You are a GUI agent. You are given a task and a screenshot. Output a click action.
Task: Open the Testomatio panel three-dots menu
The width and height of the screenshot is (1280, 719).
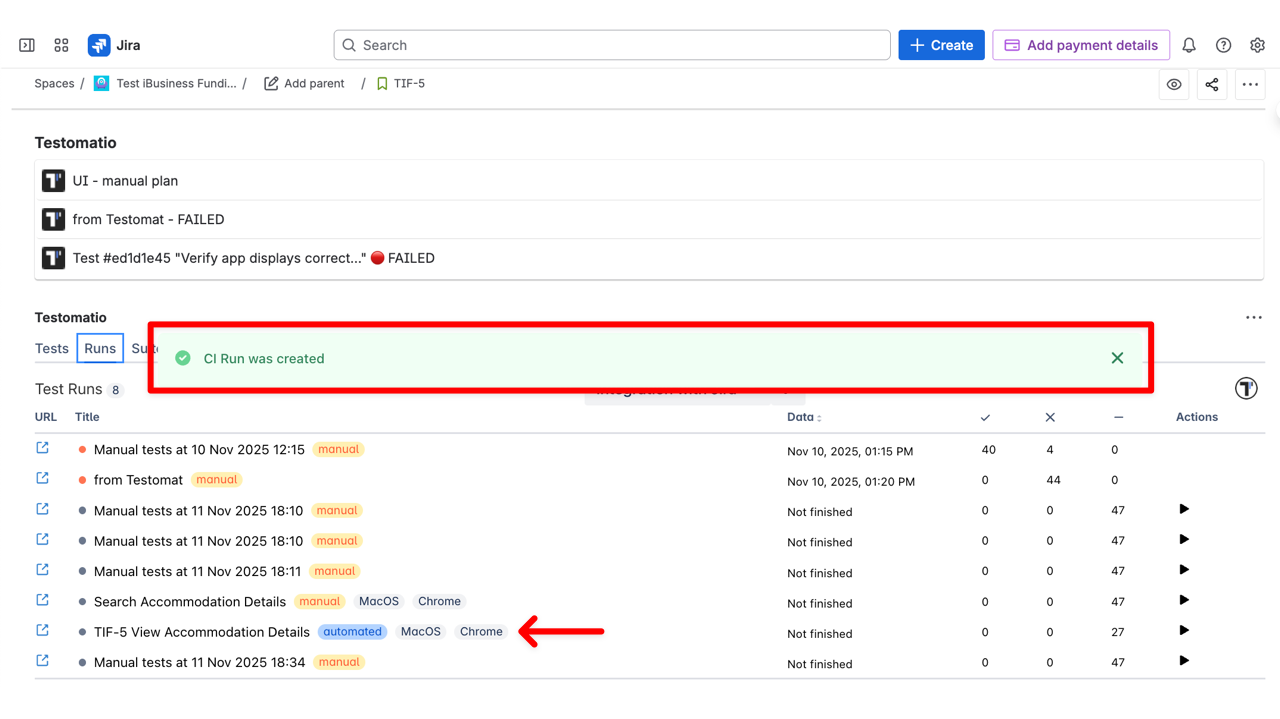tap(1254, 317)
